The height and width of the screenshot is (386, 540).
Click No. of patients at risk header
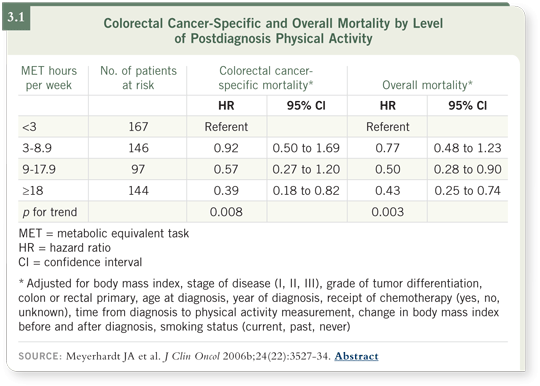[138, 78]
